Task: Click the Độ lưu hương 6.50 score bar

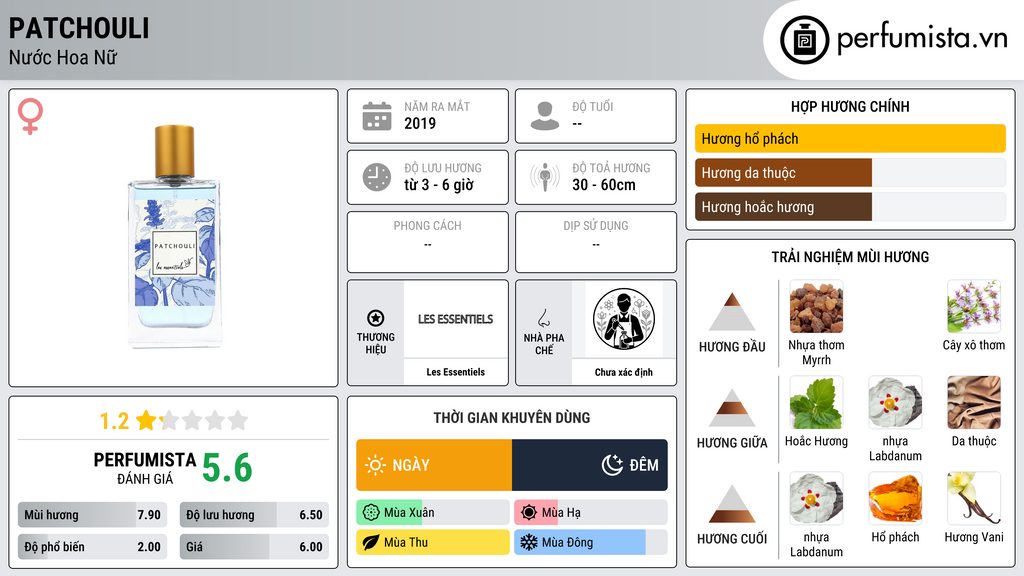Action: tap(254, 515)
